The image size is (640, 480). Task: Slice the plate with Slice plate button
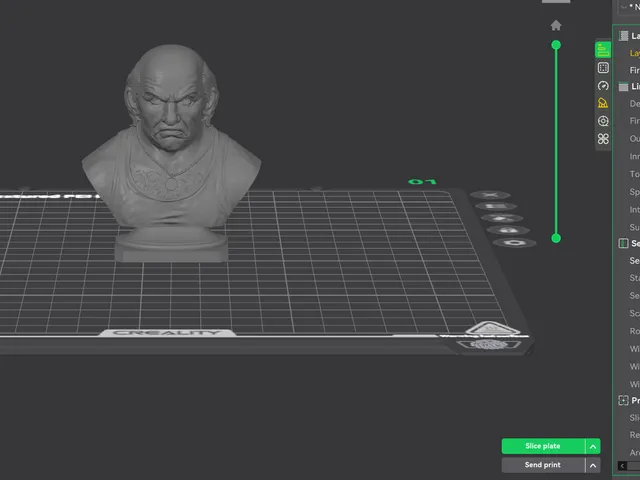tap(543, 446)
